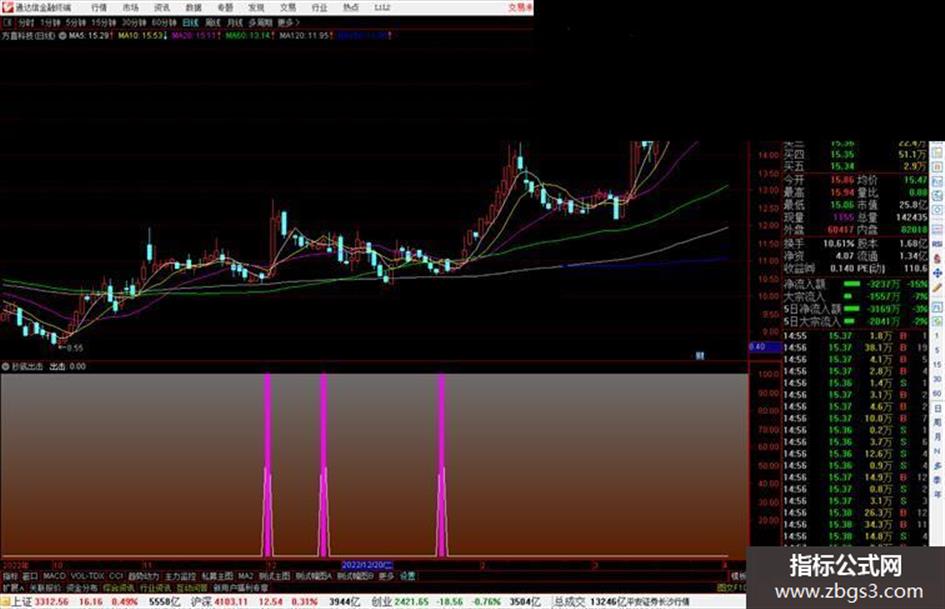
Task: Open the 数据 menu
Action: pyautogui.click(x=193, y=7)
